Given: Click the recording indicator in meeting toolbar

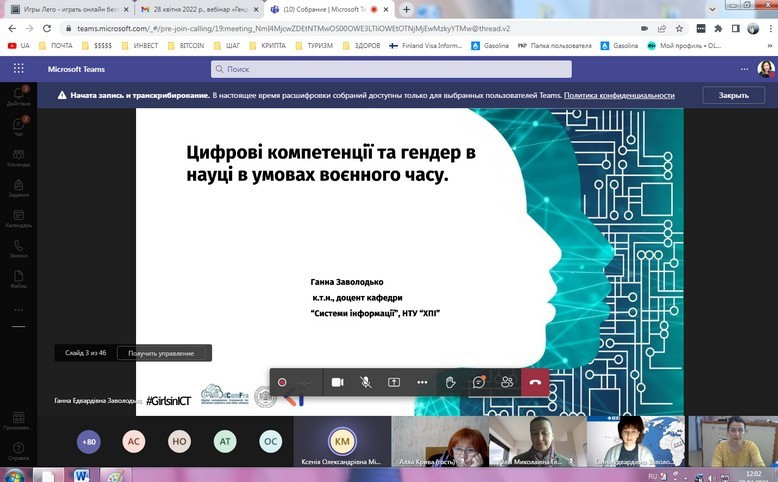Looking at the screenshot, I should click(x=282, y=382).
